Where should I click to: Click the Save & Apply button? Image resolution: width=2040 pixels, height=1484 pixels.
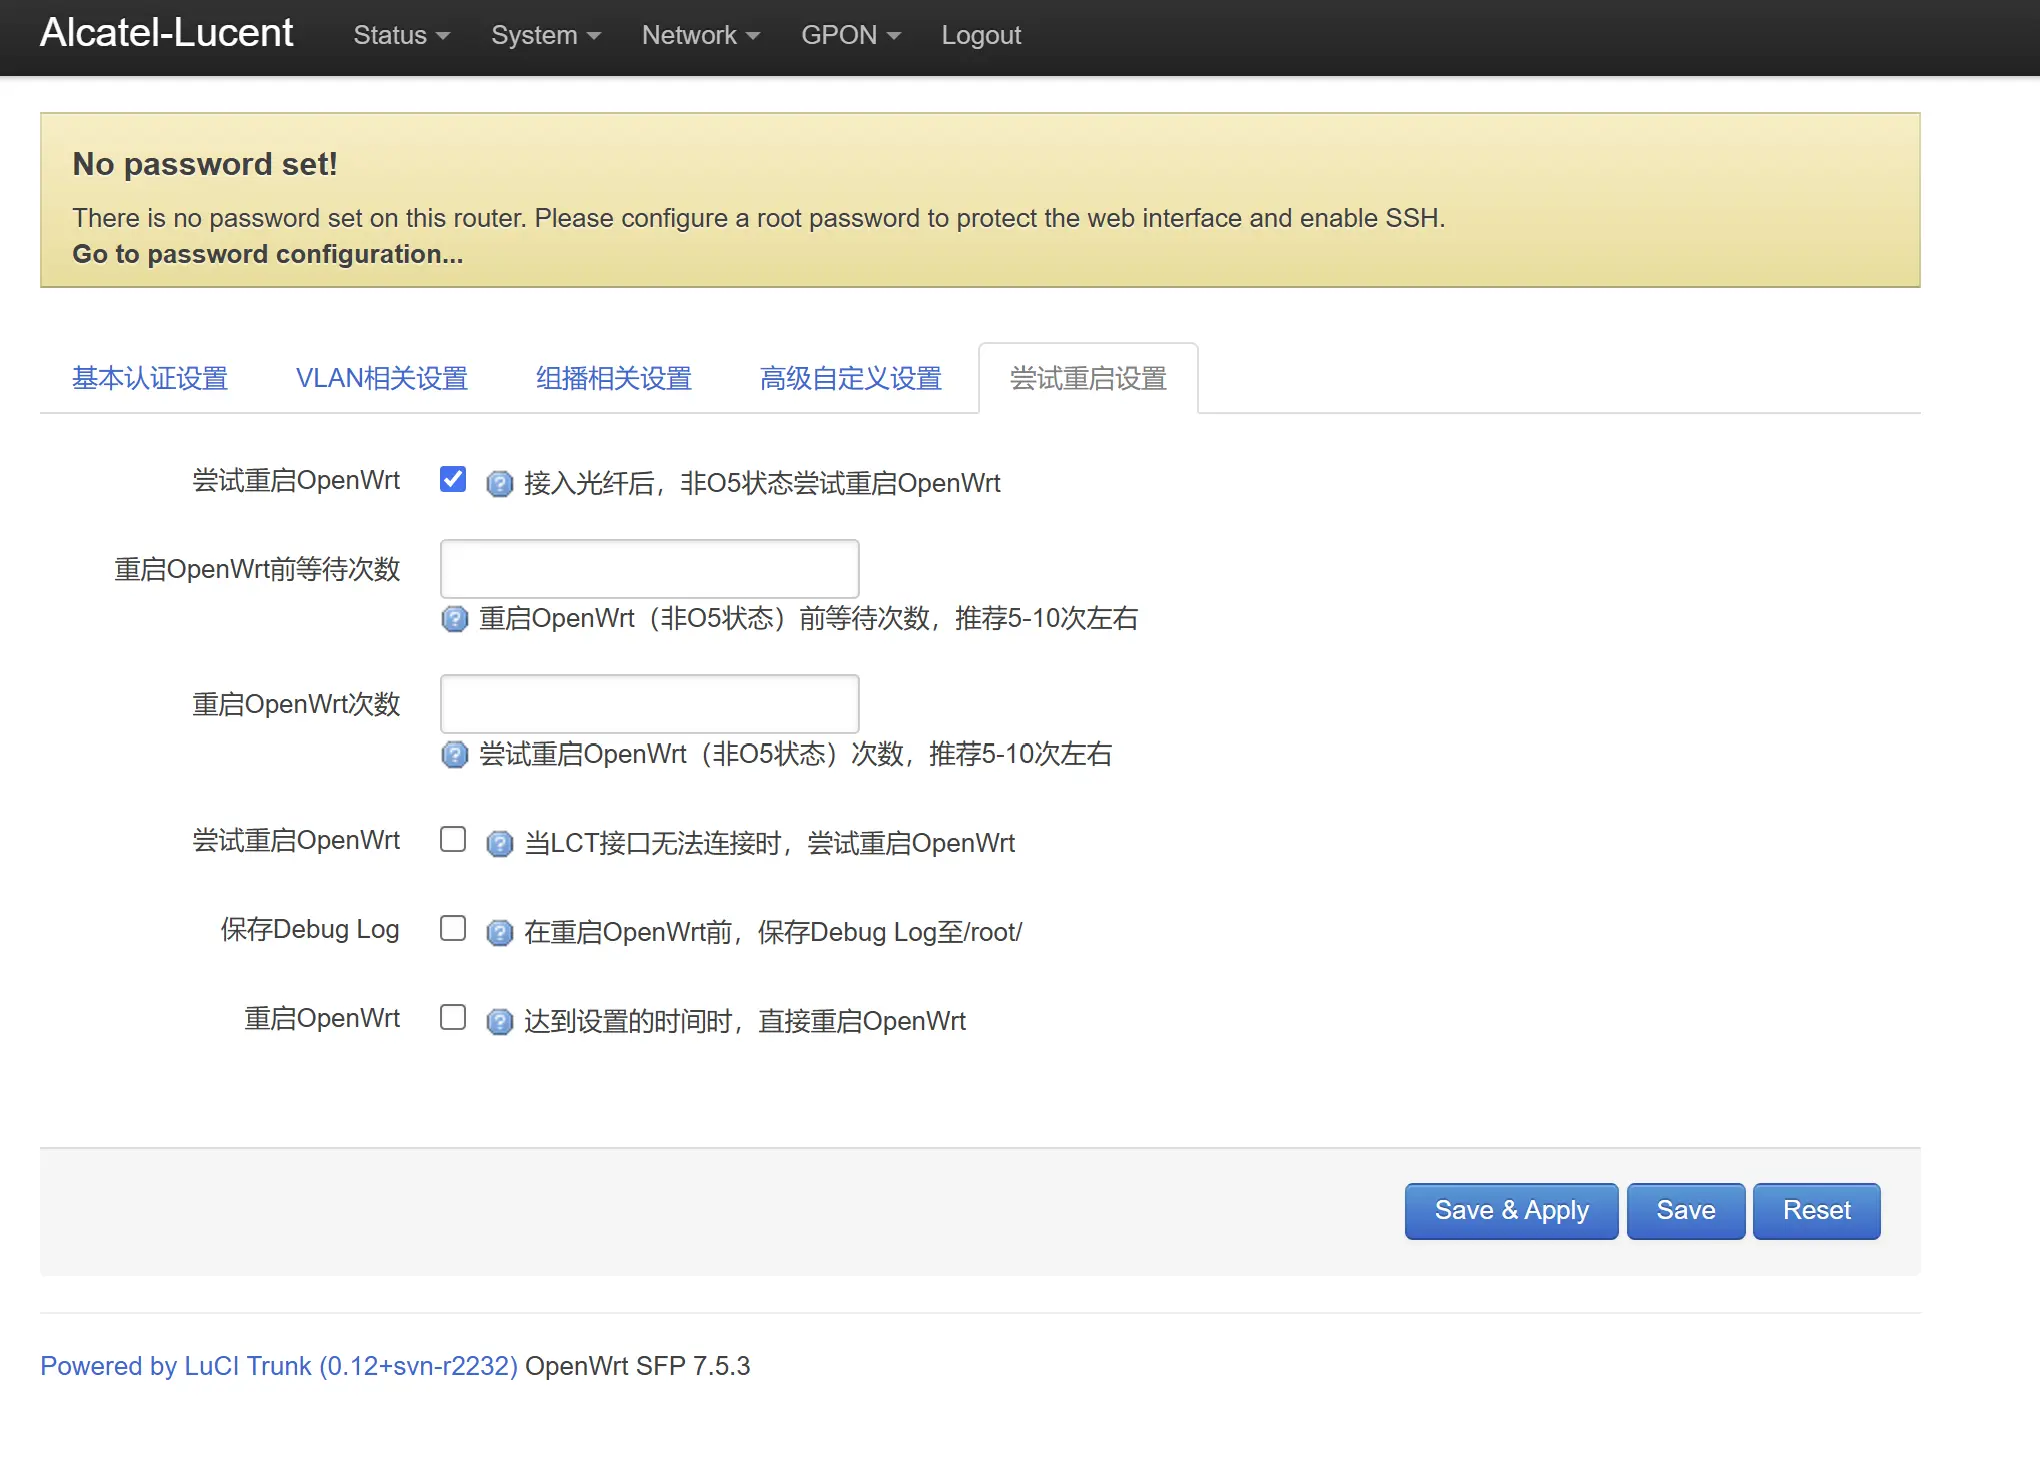coord(1511,1211)
